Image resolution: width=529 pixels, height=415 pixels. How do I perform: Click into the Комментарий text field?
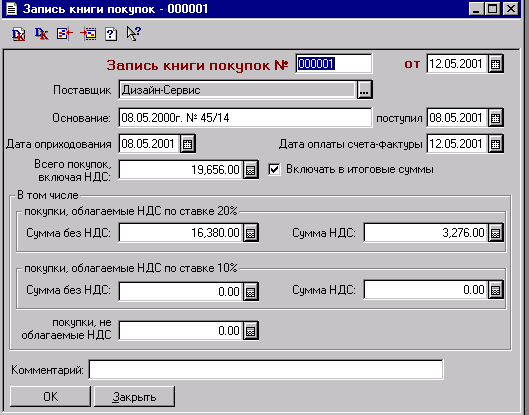(x=266, y=370)
